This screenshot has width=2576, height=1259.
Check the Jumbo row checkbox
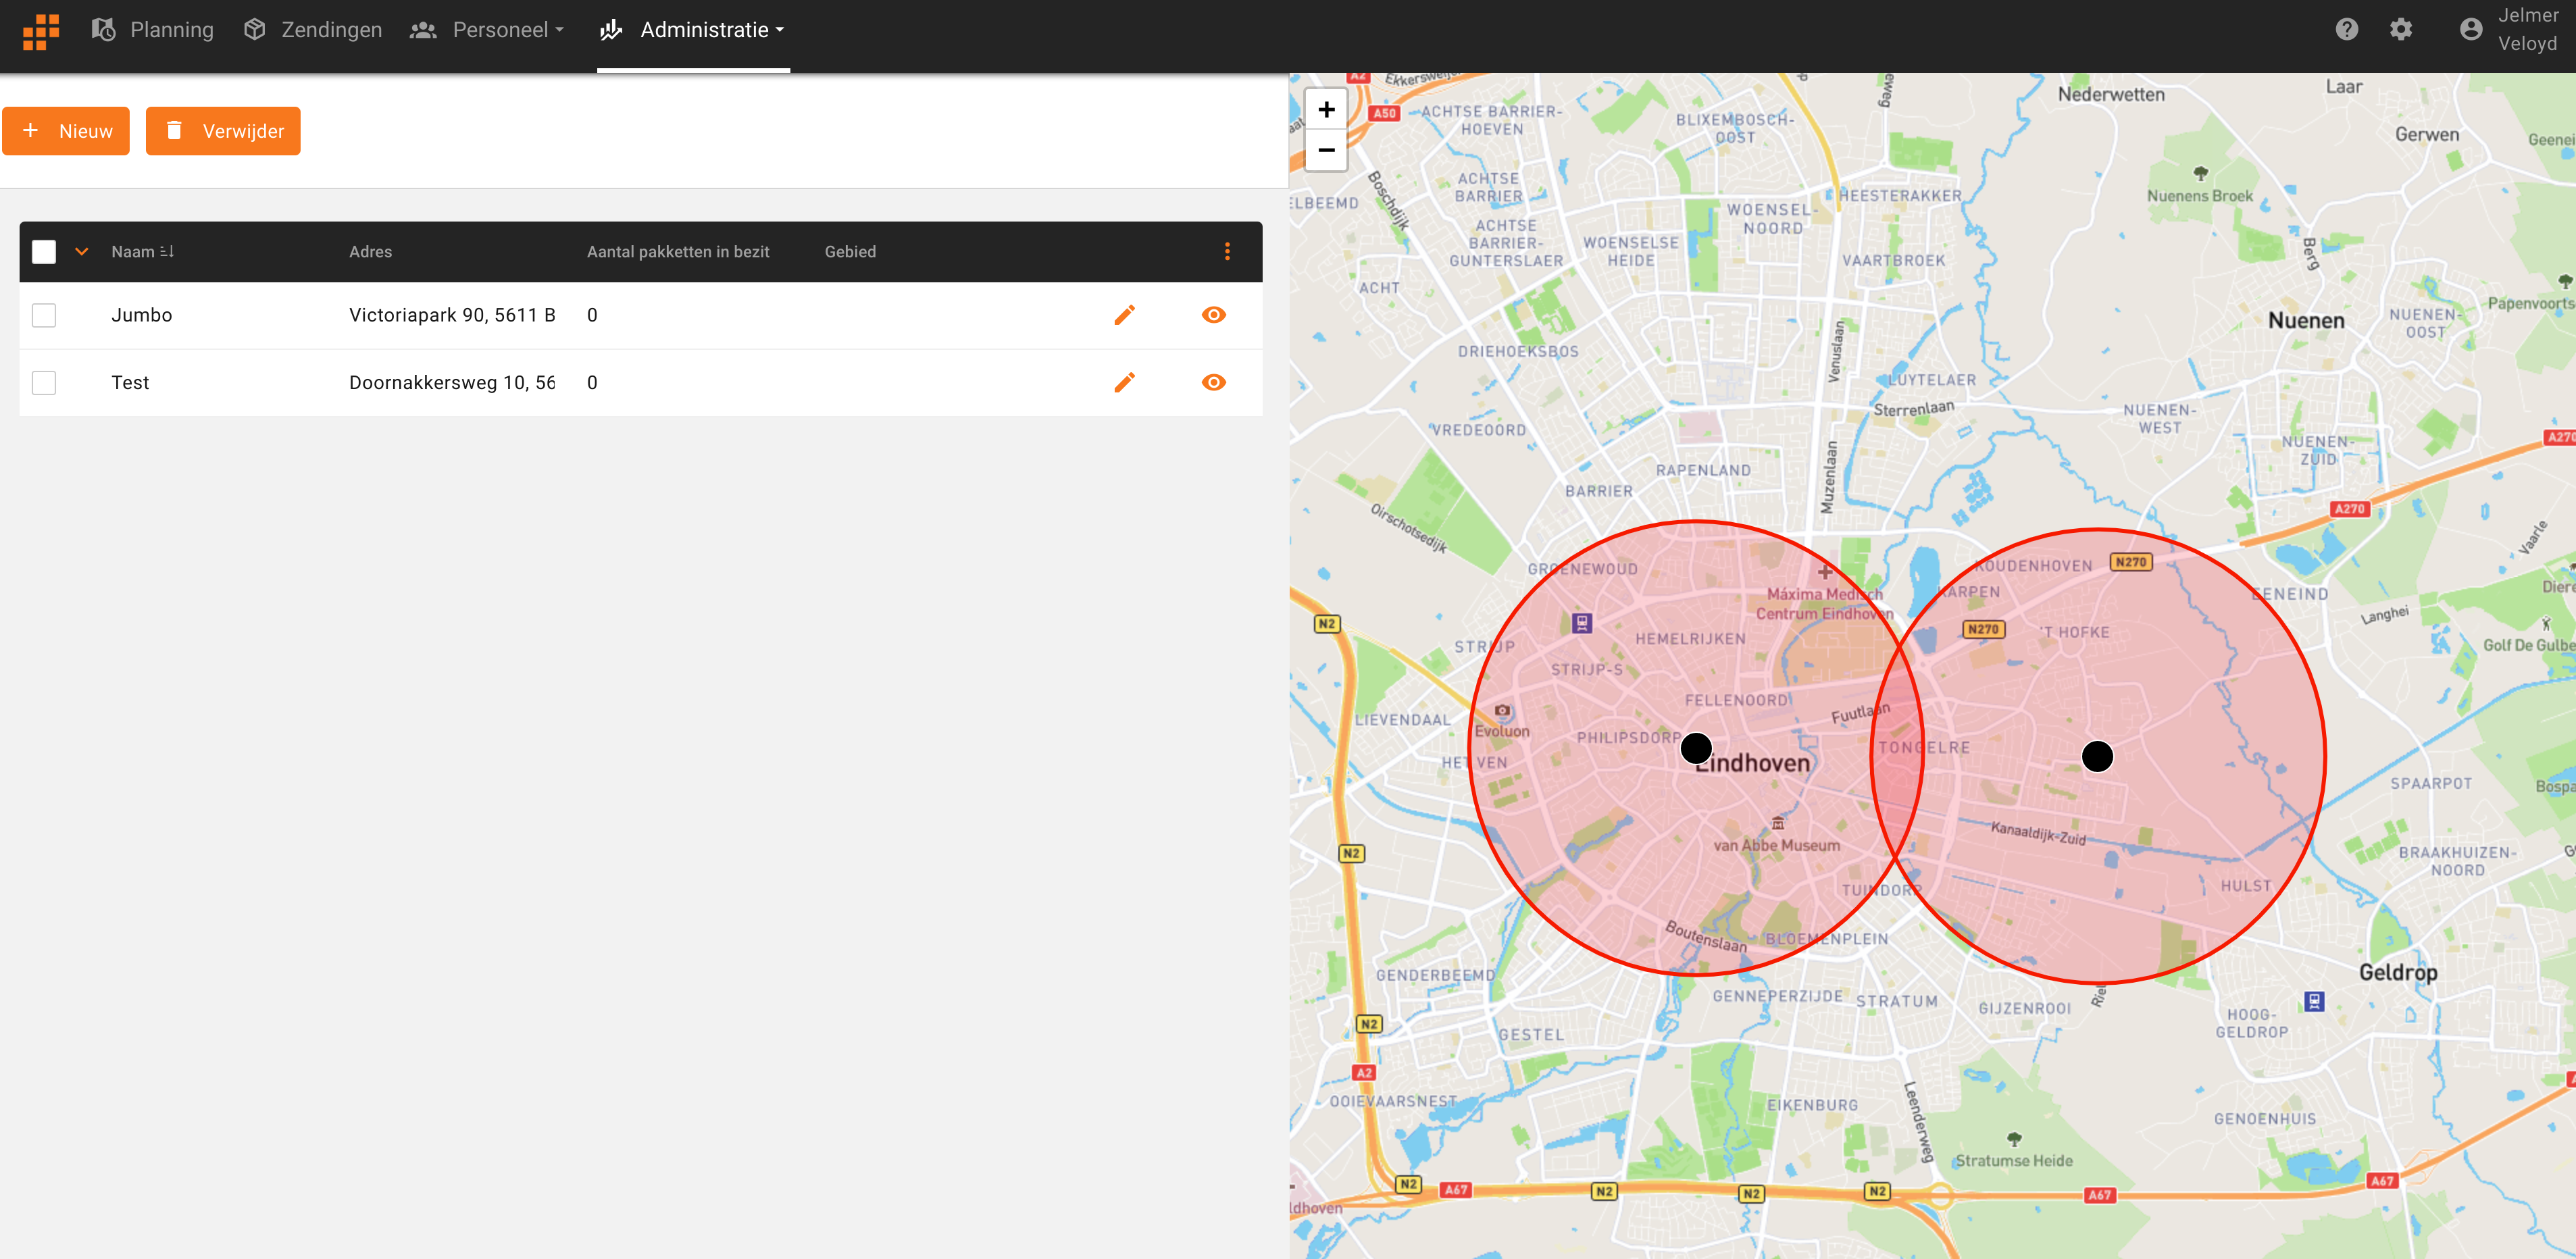click(44, 315)
